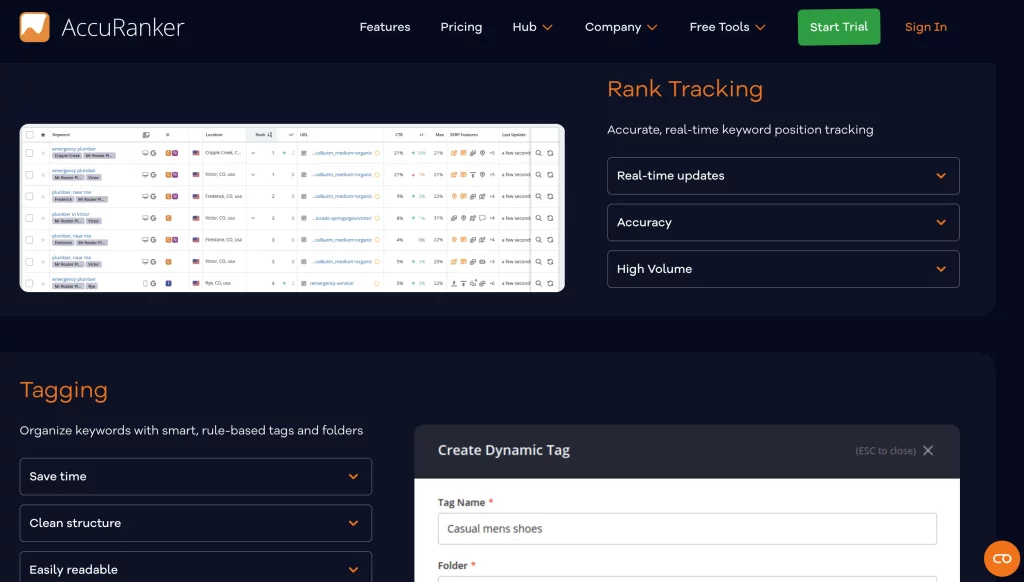This screenshot has height=582, width=1024.
Task: Click the search icon in the Frederick row
Action: click(x=539, y=196)
